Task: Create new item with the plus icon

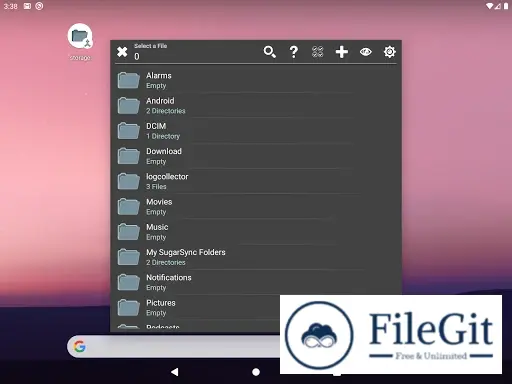Action: point(342,52)
